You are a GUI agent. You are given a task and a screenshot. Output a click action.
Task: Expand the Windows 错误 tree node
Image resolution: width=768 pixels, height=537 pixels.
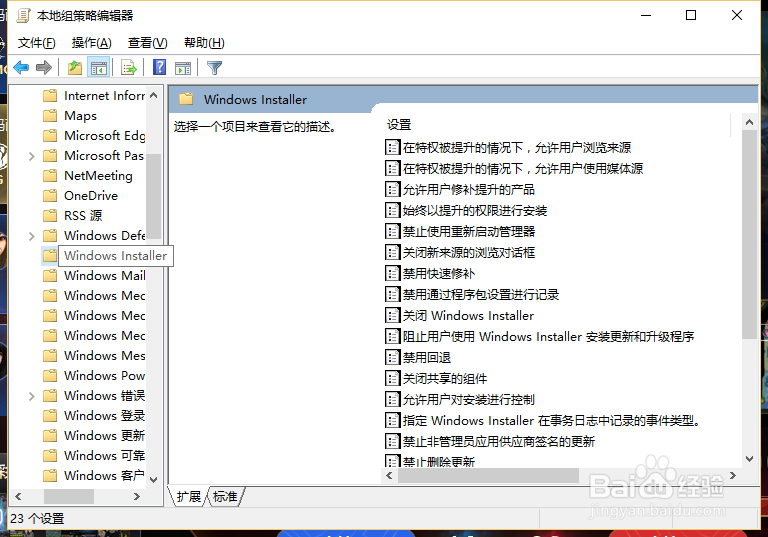(x=31, y=396)
